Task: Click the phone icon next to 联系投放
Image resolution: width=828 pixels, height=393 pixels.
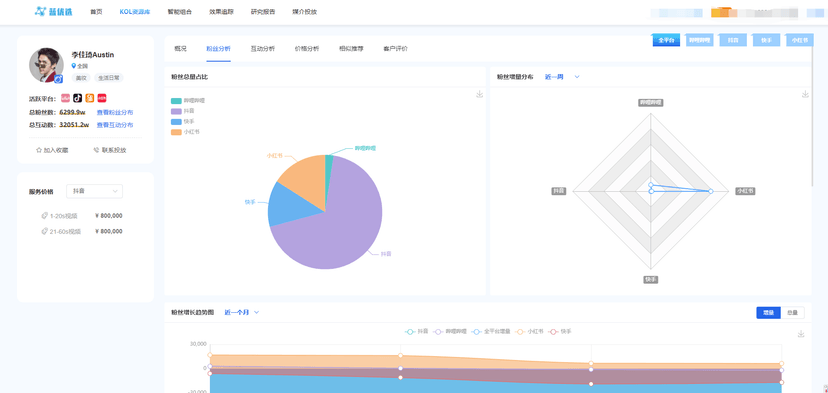Action: pos(96,150)
